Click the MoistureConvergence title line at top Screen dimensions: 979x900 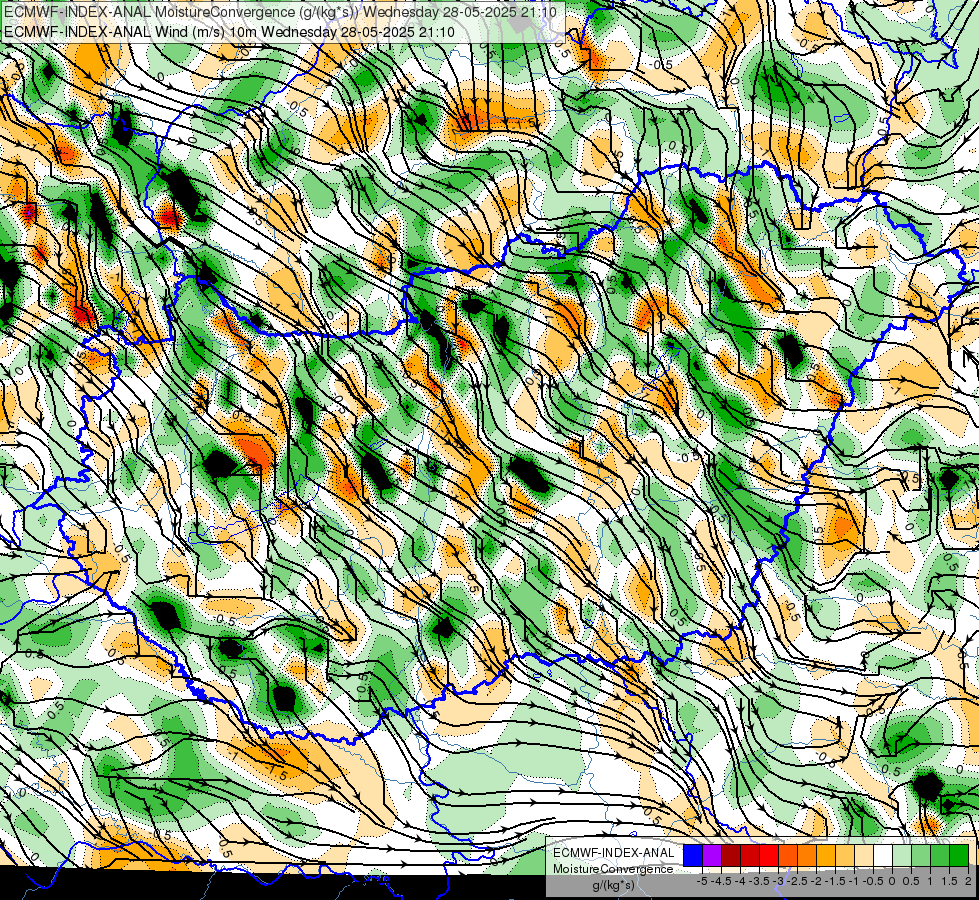pos(280,12)
